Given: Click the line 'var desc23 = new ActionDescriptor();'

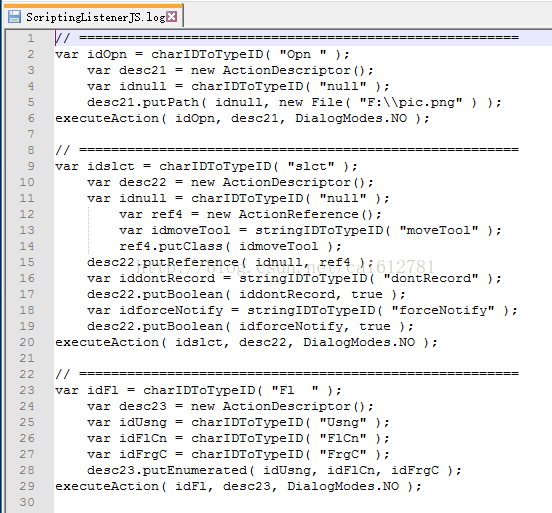Looking at the screenshot, I should (230, 406).
